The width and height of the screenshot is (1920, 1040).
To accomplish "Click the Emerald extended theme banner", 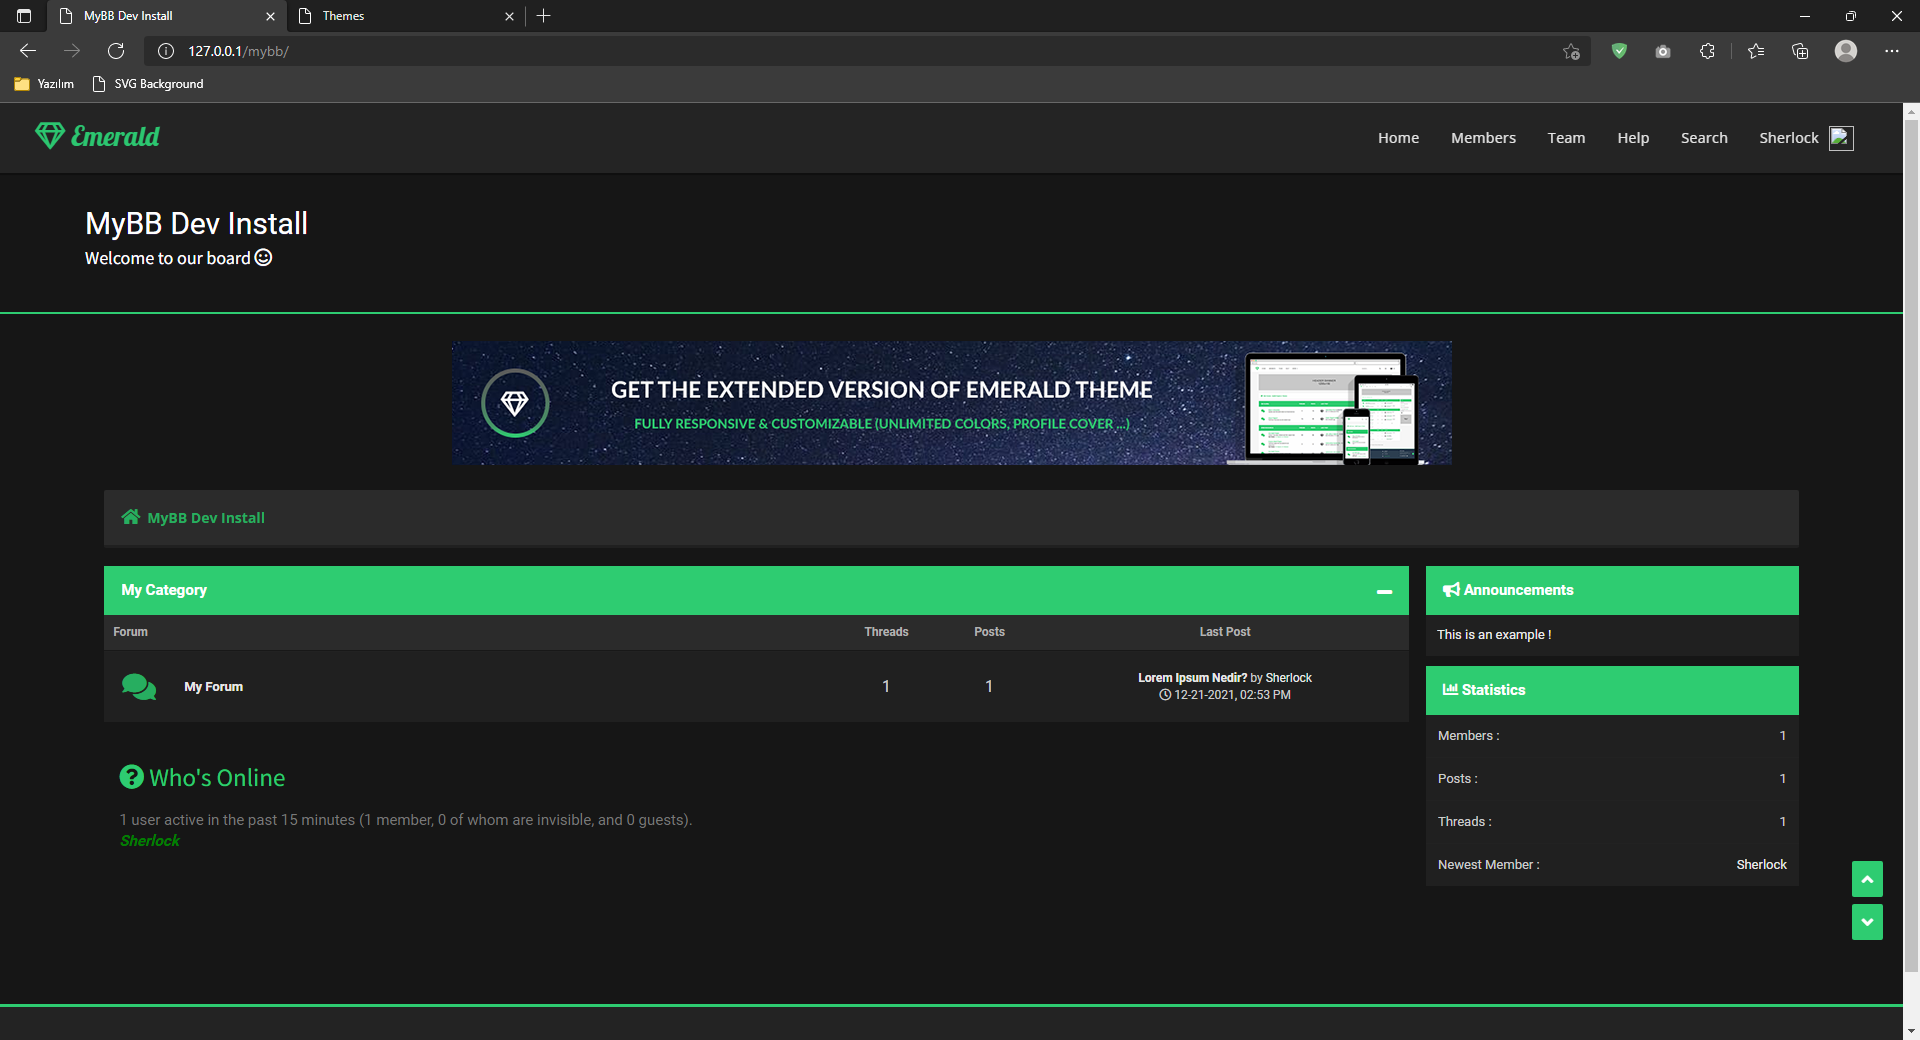I will tap(951, 403).
